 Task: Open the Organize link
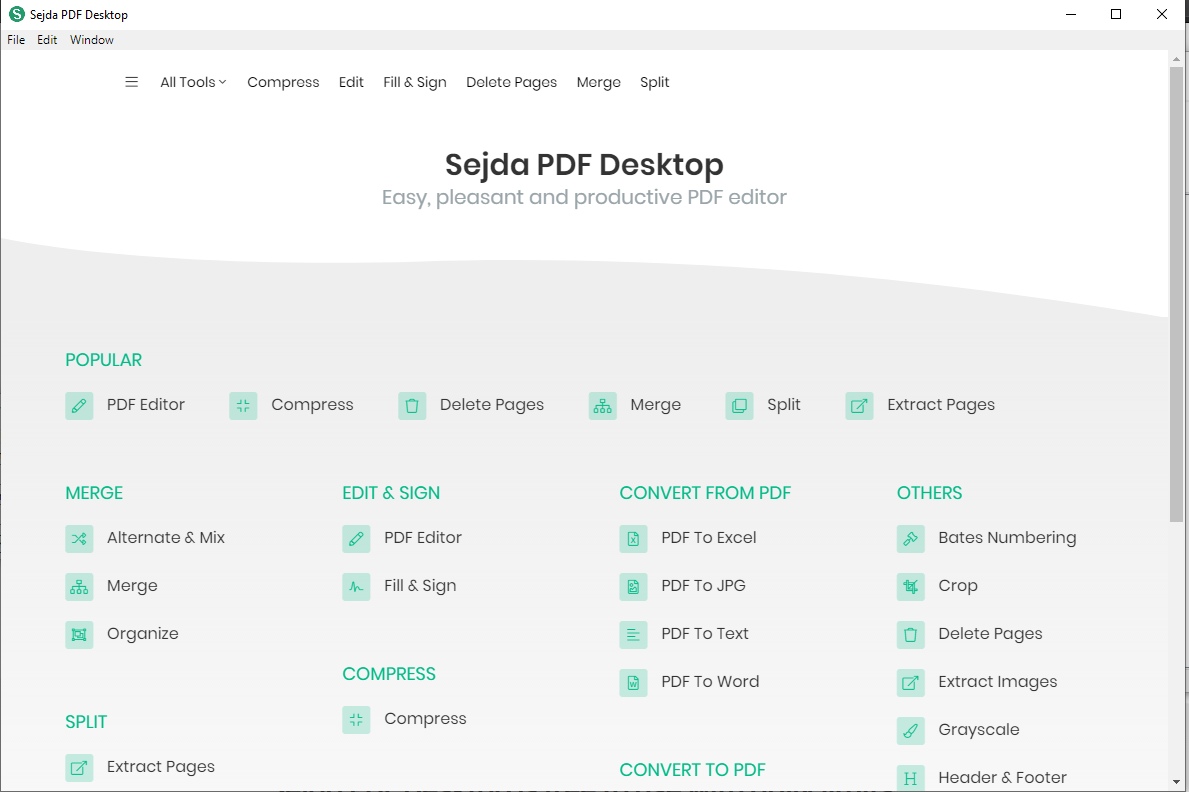pos(143,634)
